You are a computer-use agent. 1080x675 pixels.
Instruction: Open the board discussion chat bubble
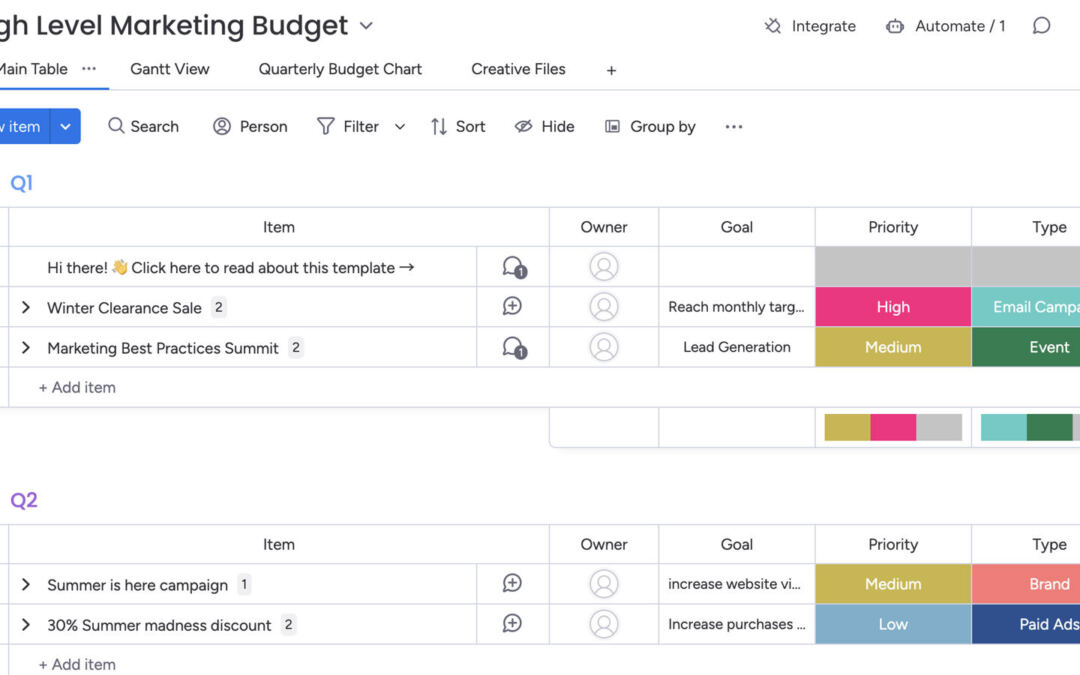point(1041,26)
